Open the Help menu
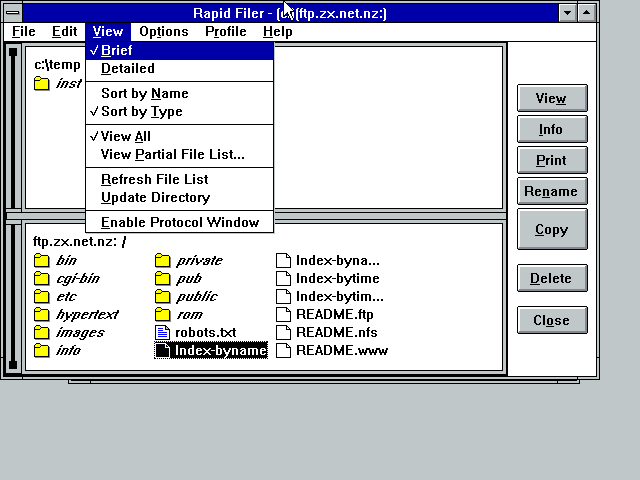The image size is (640, 480). click(x=278, y=31)
